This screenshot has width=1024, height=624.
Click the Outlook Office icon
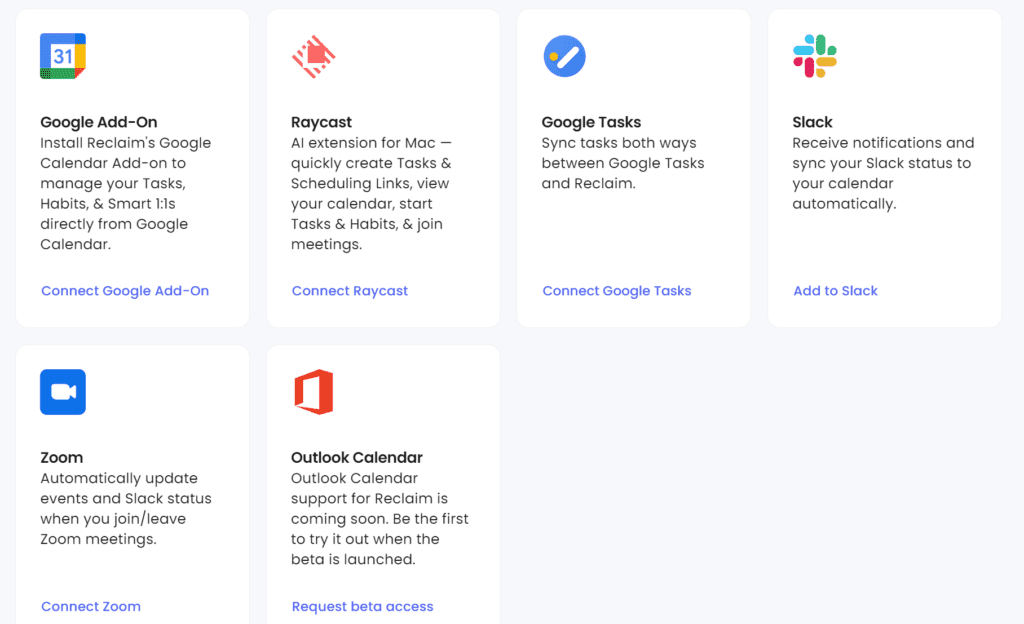tap(313, 392)
